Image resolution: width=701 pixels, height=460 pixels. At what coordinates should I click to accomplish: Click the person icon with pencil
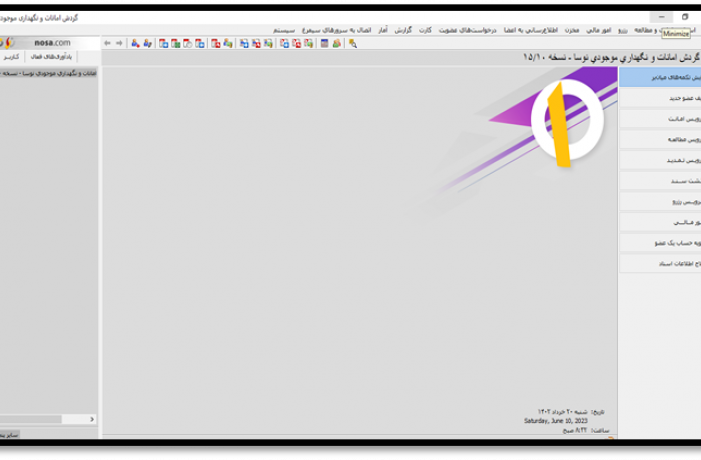147,43
